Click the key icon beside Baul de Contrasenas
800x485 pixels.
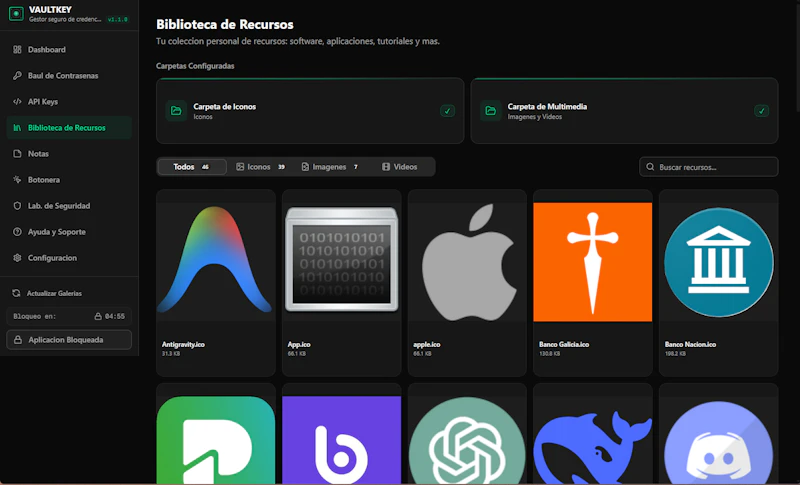click(17, 75)
